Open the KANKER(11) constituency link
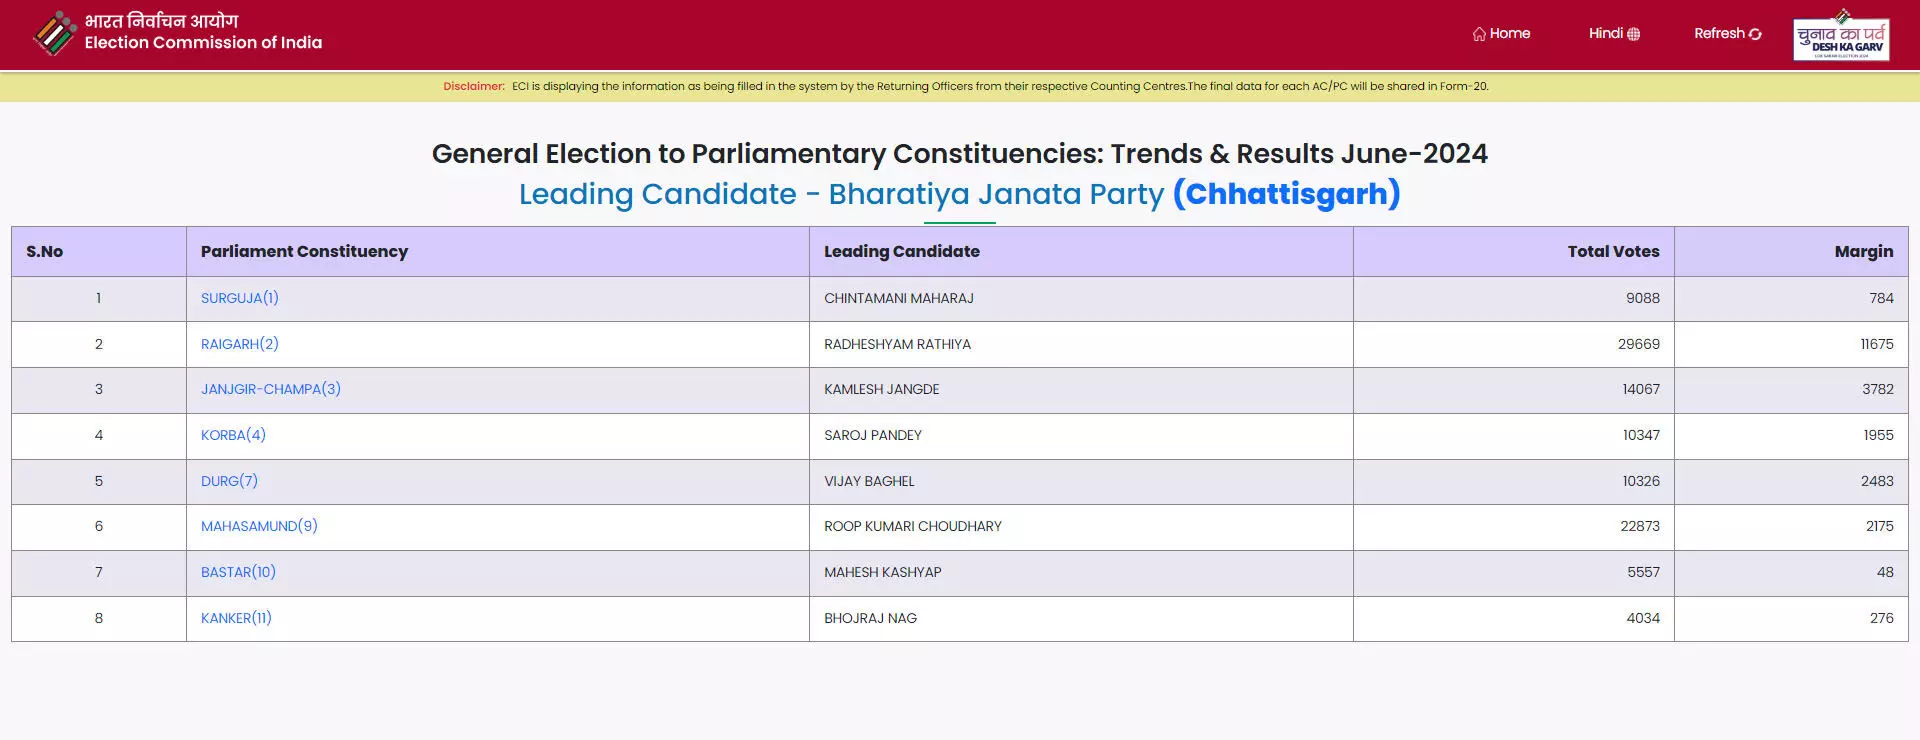The height and width of the screenshot is (740, 1920). [236, 618]
